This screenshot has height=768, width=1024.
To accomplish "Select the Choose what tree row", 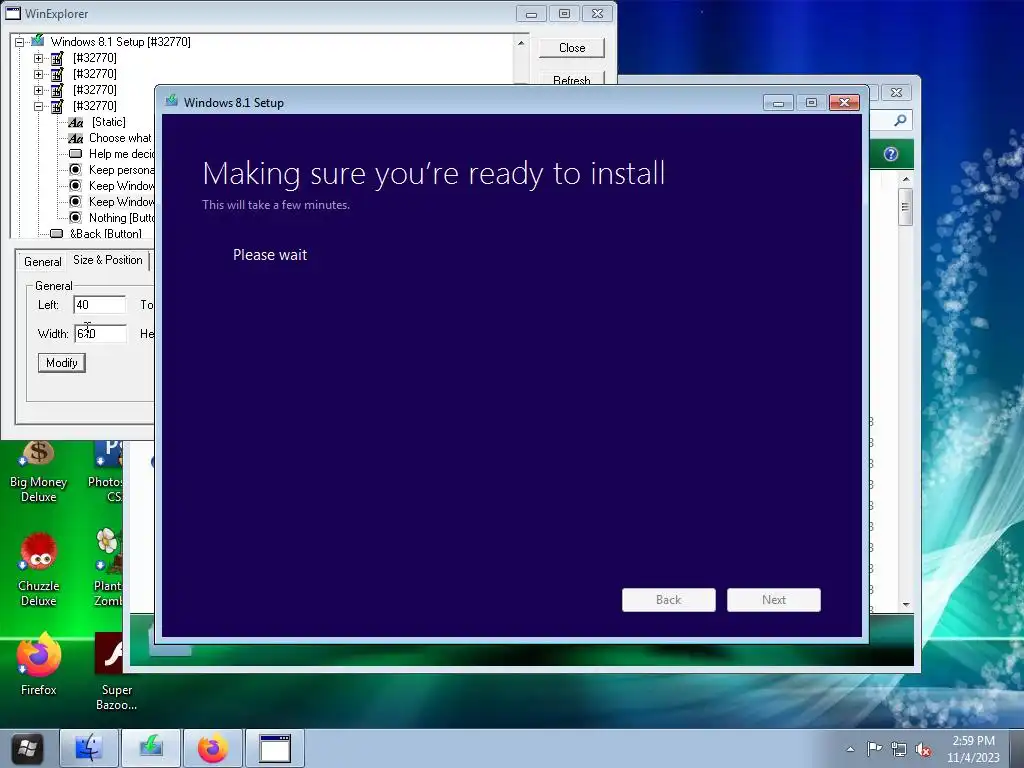I will [x=120, y=138].
